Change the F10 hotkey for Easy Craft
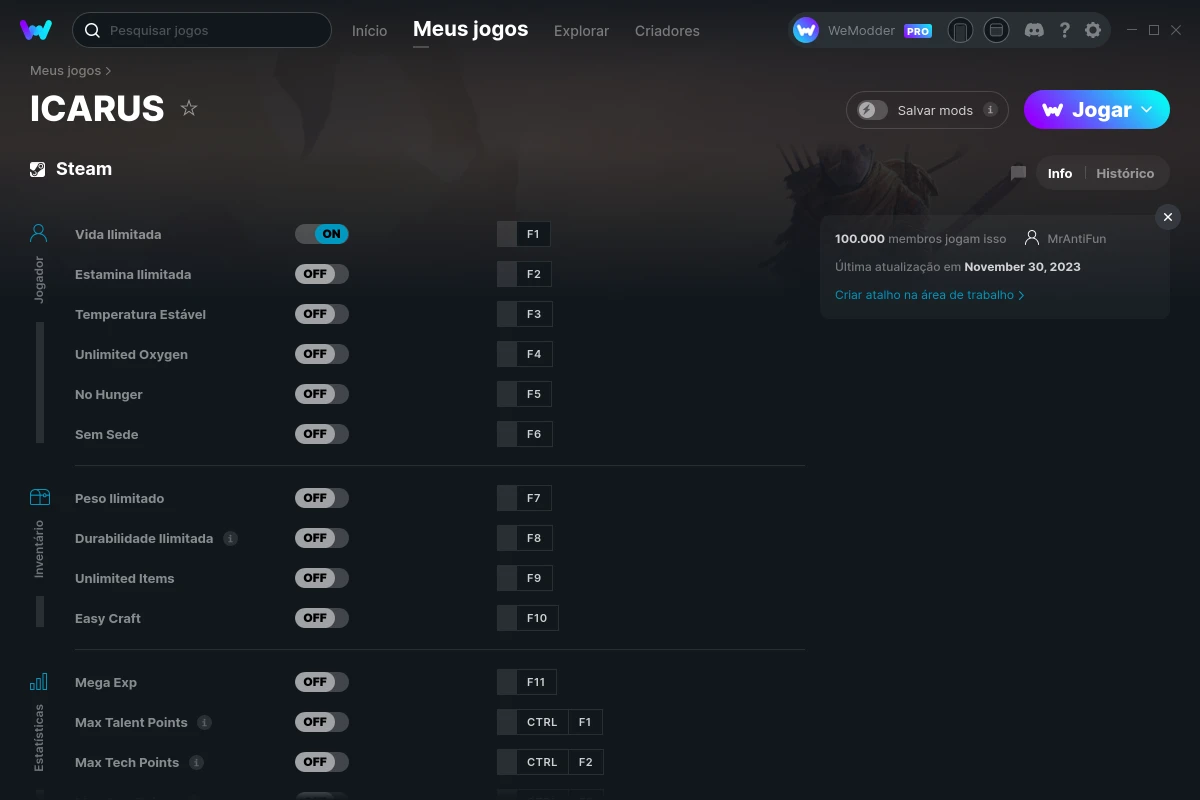The image size is (1200, 800). tap(528, 618)
